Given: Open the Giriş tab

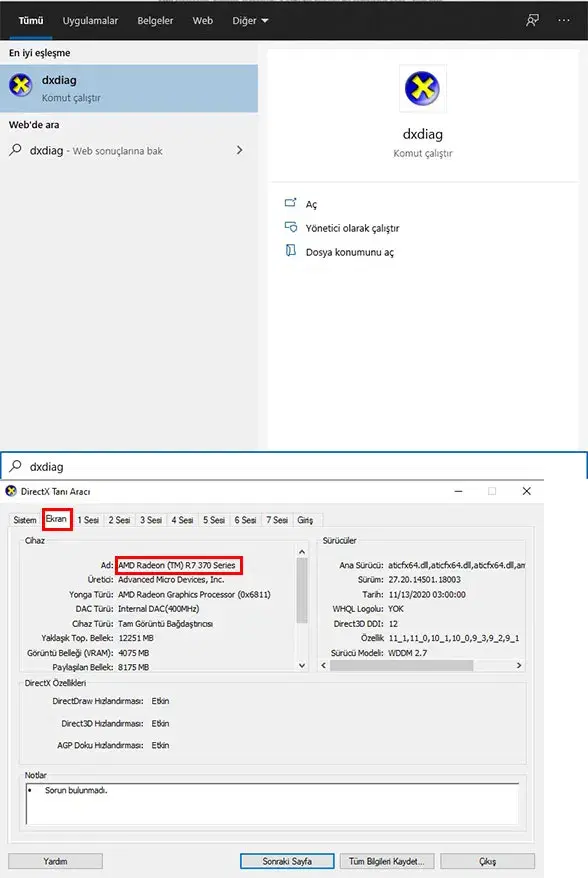Looking at the screenshot, I should coord(305,520).
